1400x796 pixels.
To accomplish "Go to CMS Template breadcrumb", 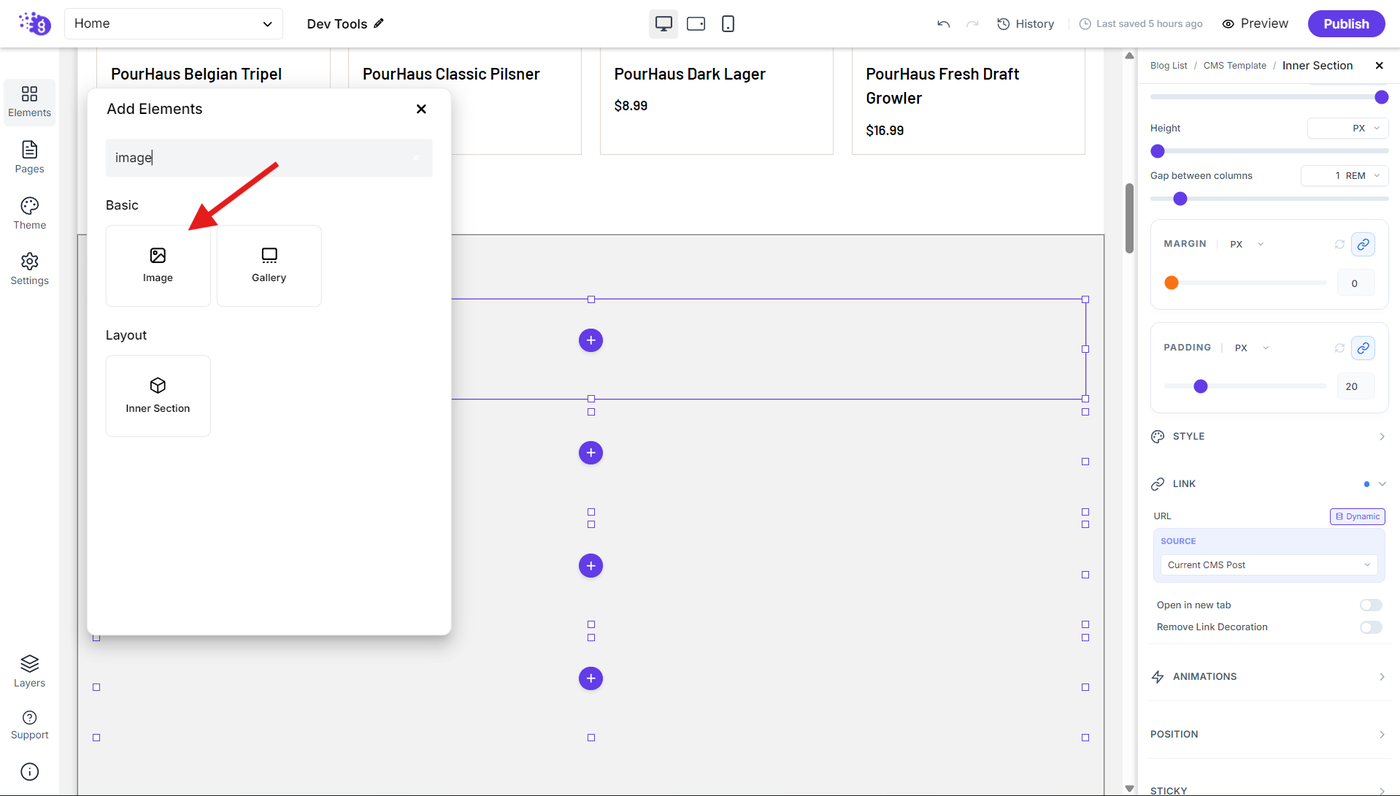I will tap(1234, 66).
